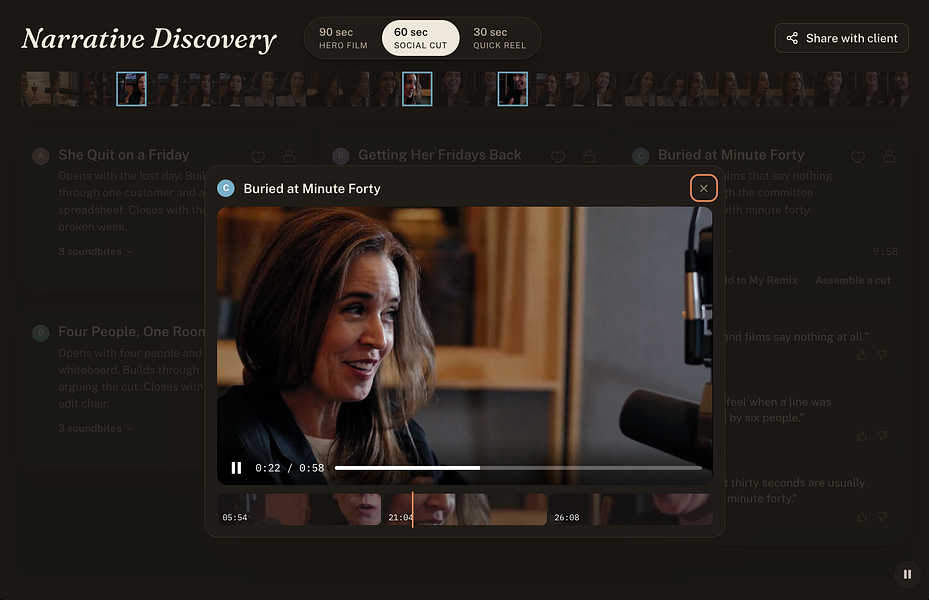Select the last blue-outlined frame in the top filmstrip
The image size is (929, 600).
click(512, 89)
